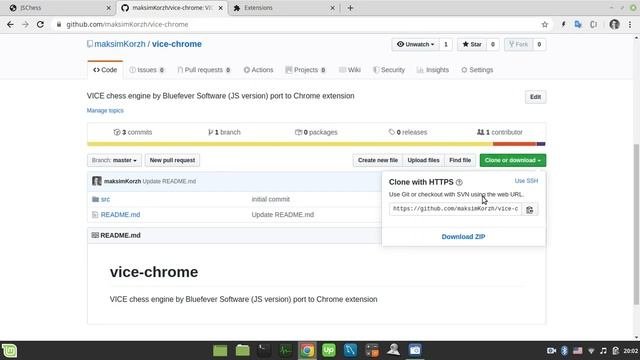
Task: View the 1 branch list
Action: point(224,132)
